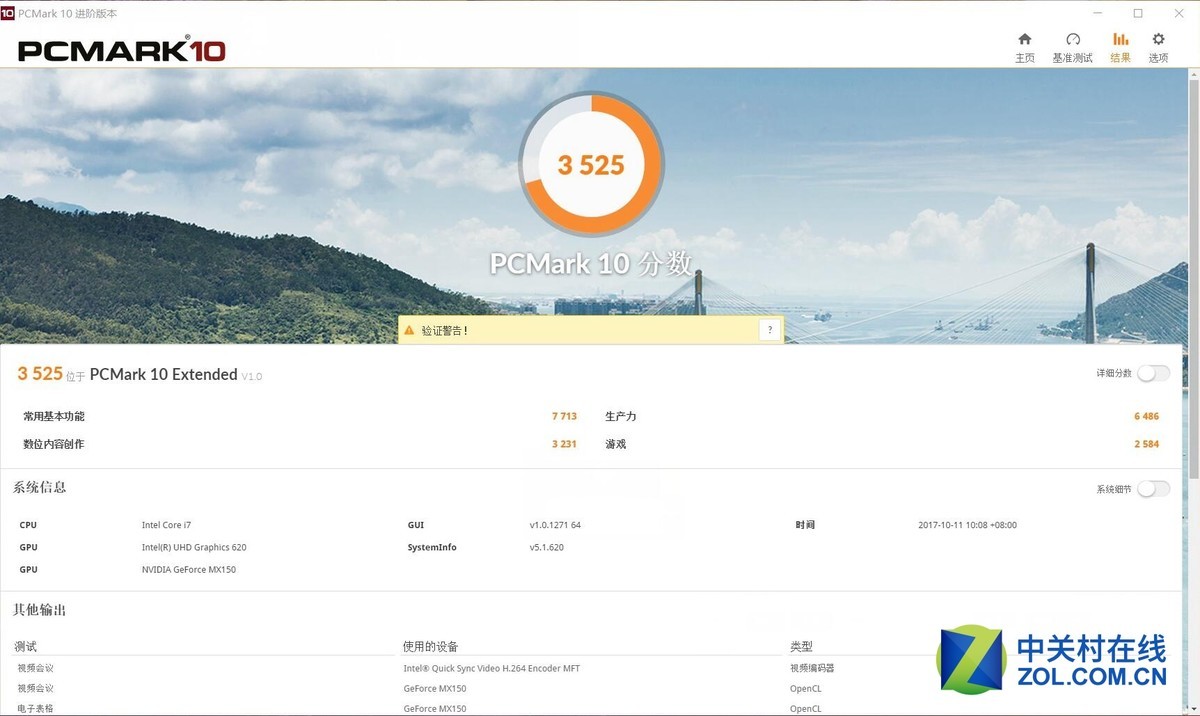The image size is (1200, 716).
Task: Click the question mark on the warning banner
Action: tap(769, 328)
